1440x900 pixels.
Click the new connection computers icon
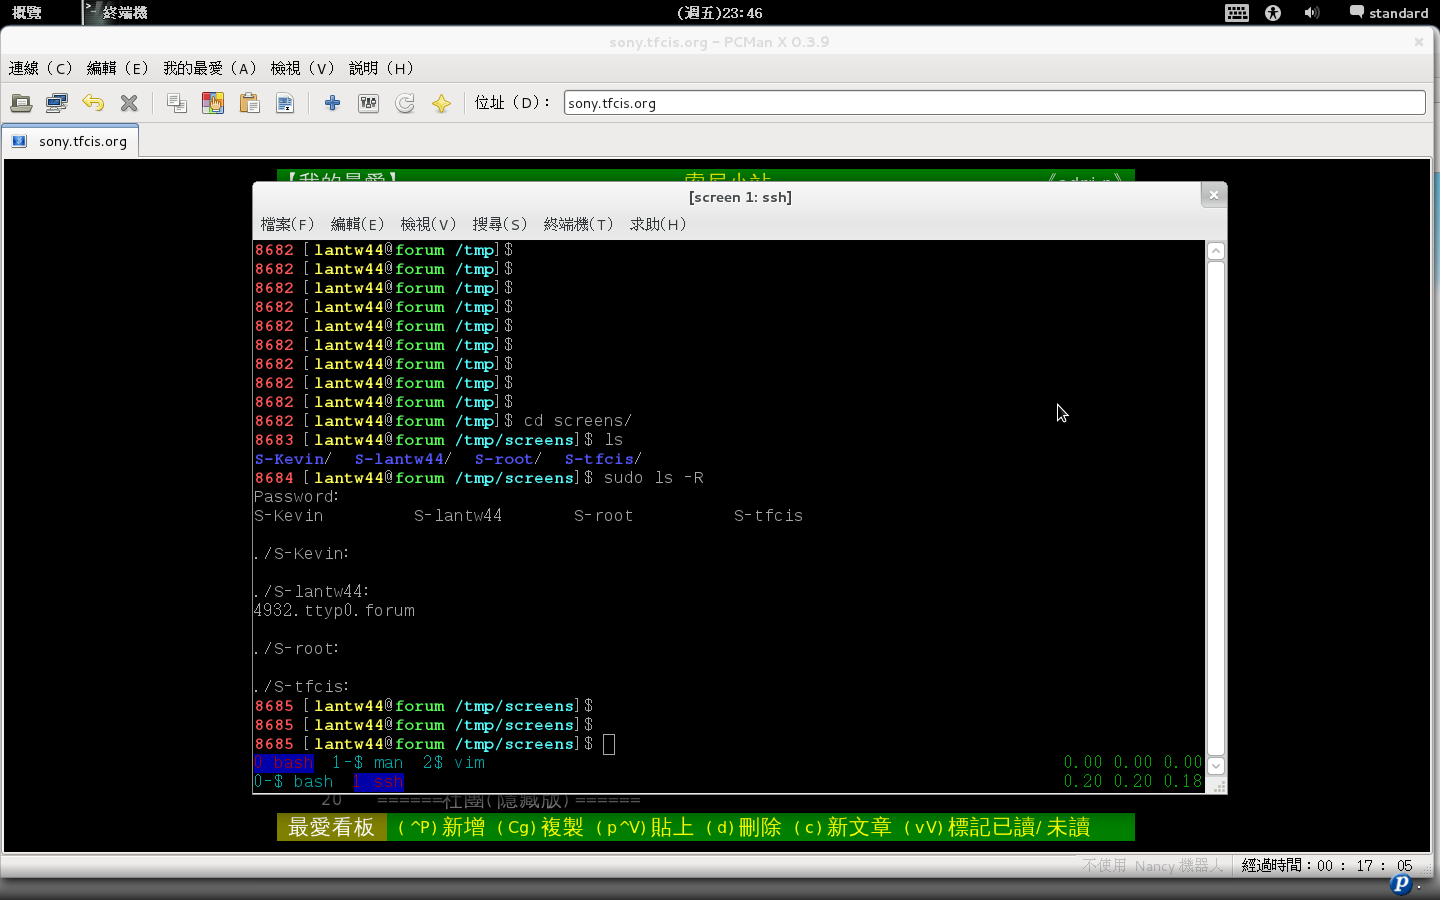click(57, 103)
